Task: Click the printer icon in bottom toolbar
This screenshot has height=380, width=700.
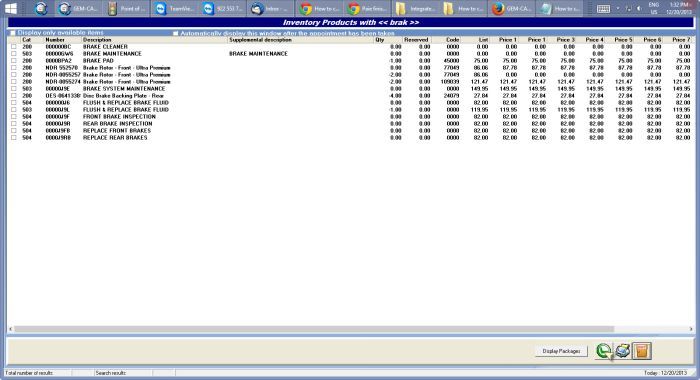Action: pos(622,351)
